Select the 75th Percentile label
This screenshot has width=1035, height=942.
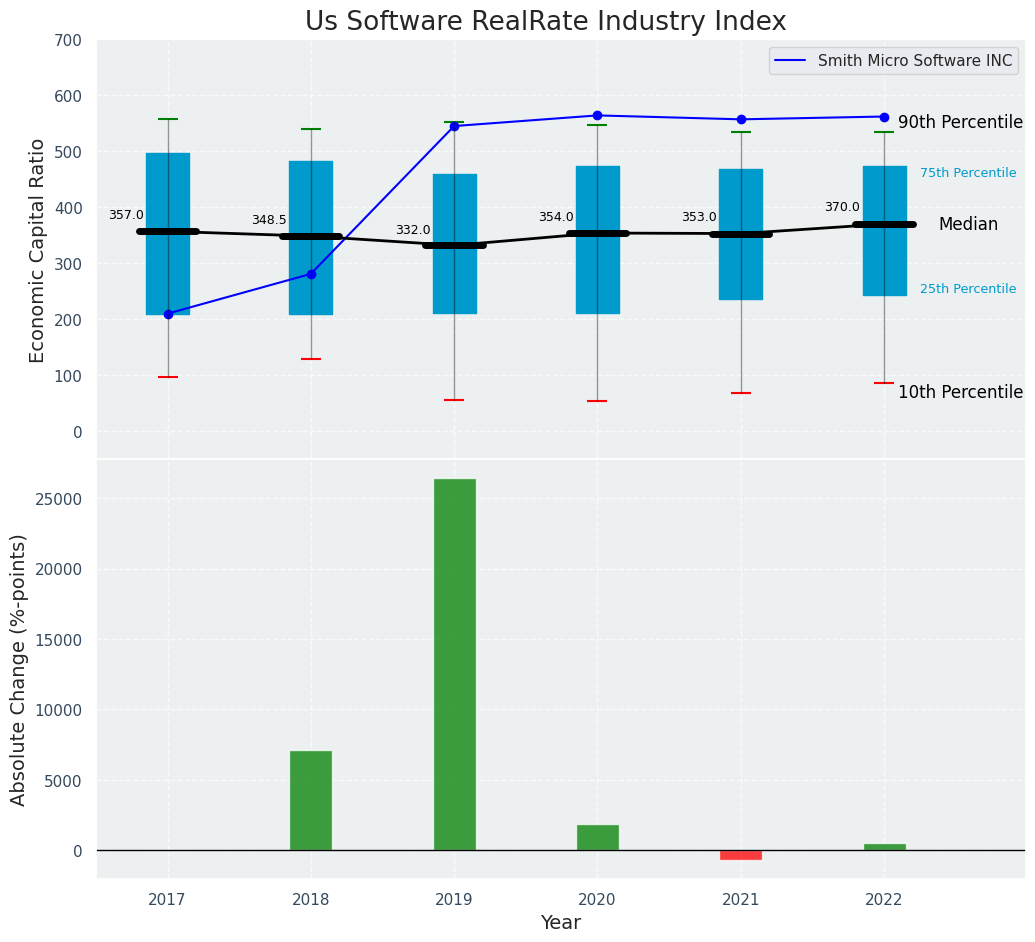click(x=968, y=173)
